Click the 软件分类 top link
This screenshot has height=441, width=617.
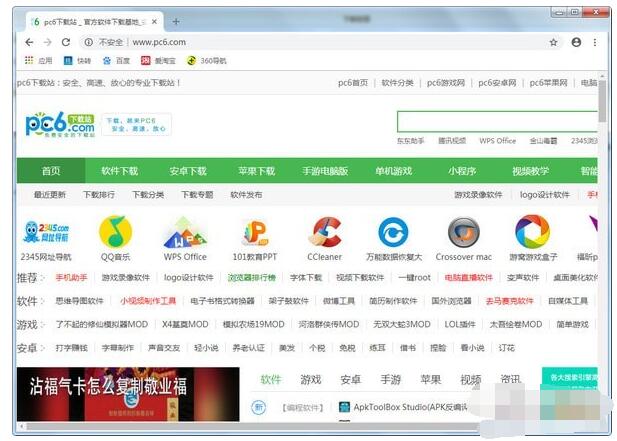click(x=397, y=83)
